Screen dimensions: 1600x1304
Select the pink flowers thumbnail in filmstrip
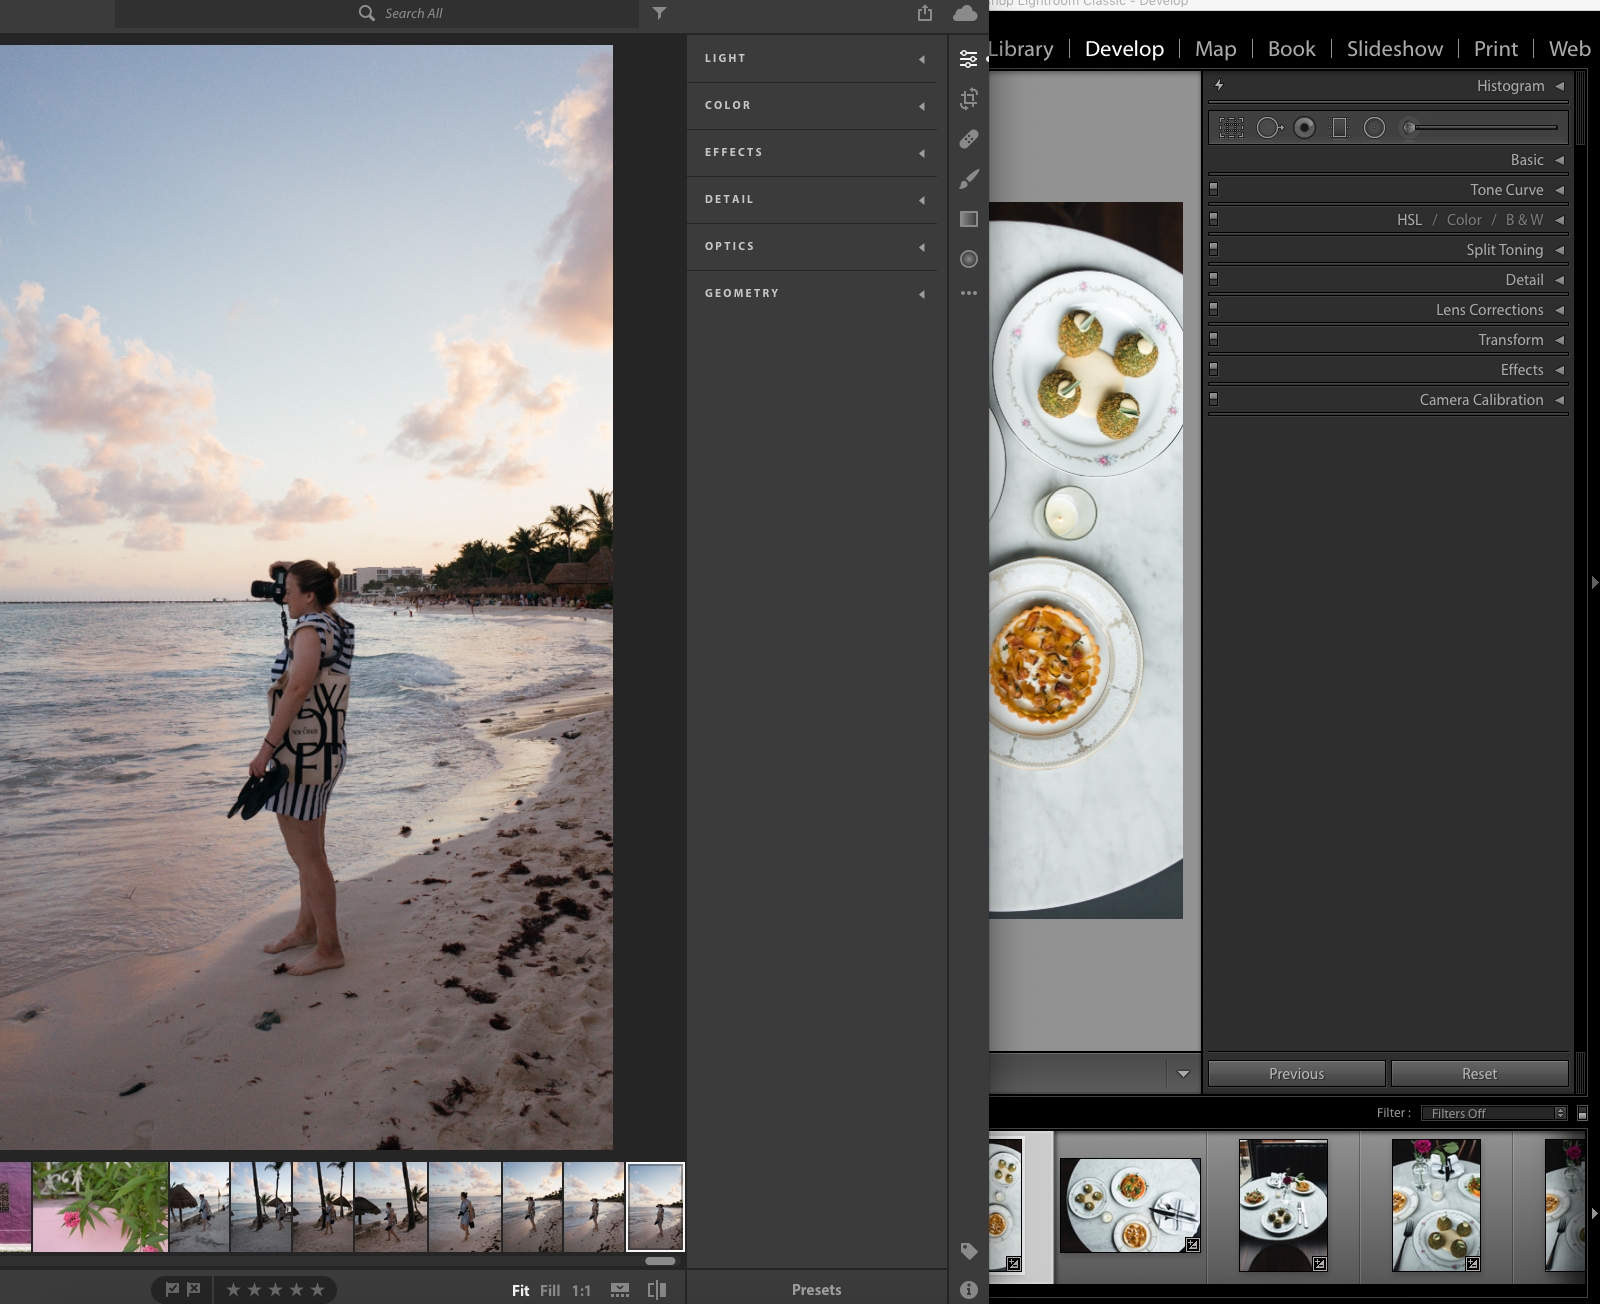[100, 1207]
